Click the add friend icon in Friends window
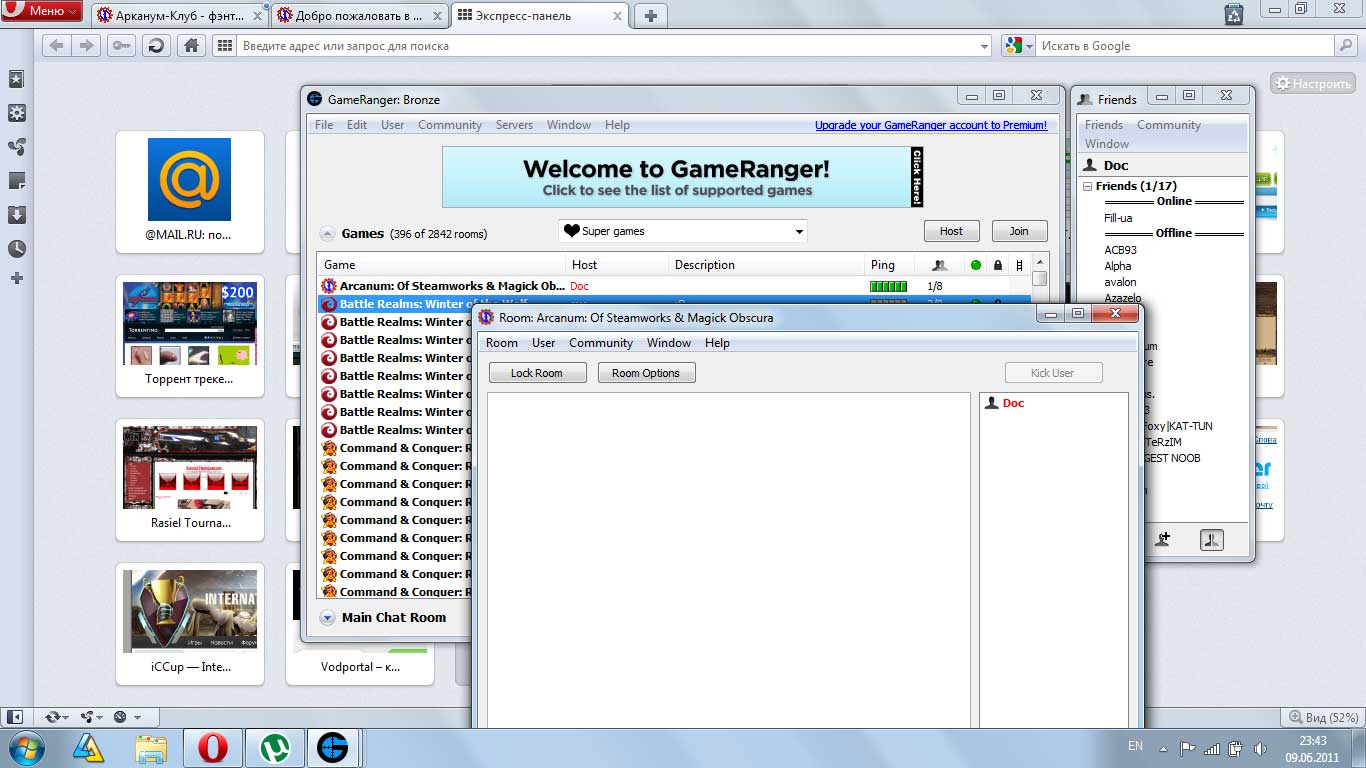Viewport: 1366px width, 768px height. coord(1162,539)
